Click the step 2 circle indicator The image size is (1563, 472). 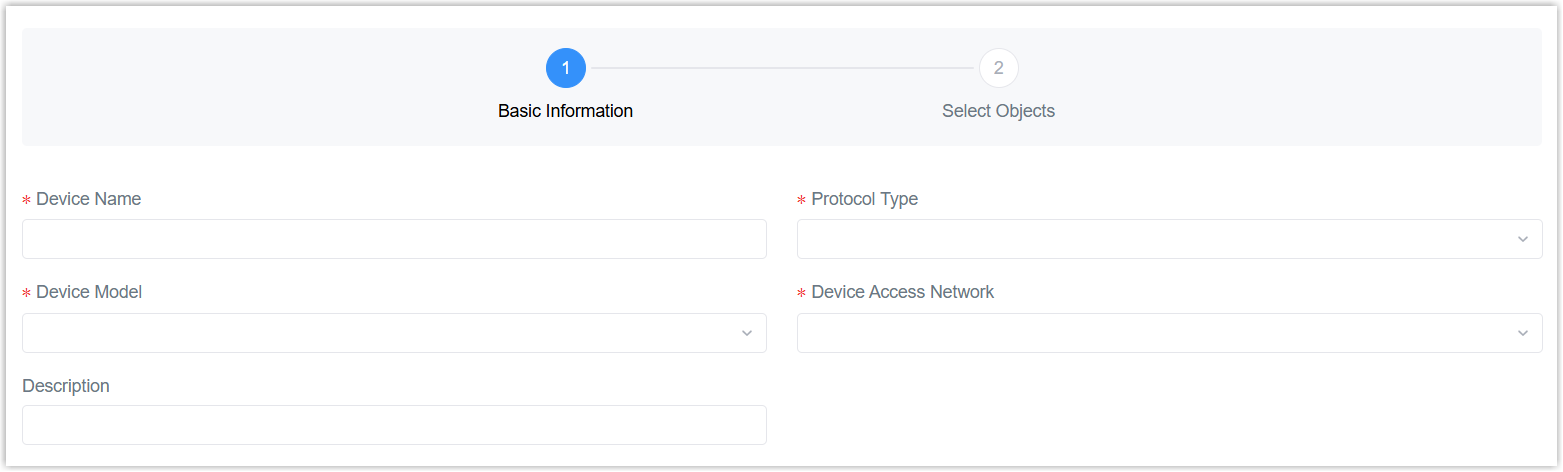pos(998,68)
